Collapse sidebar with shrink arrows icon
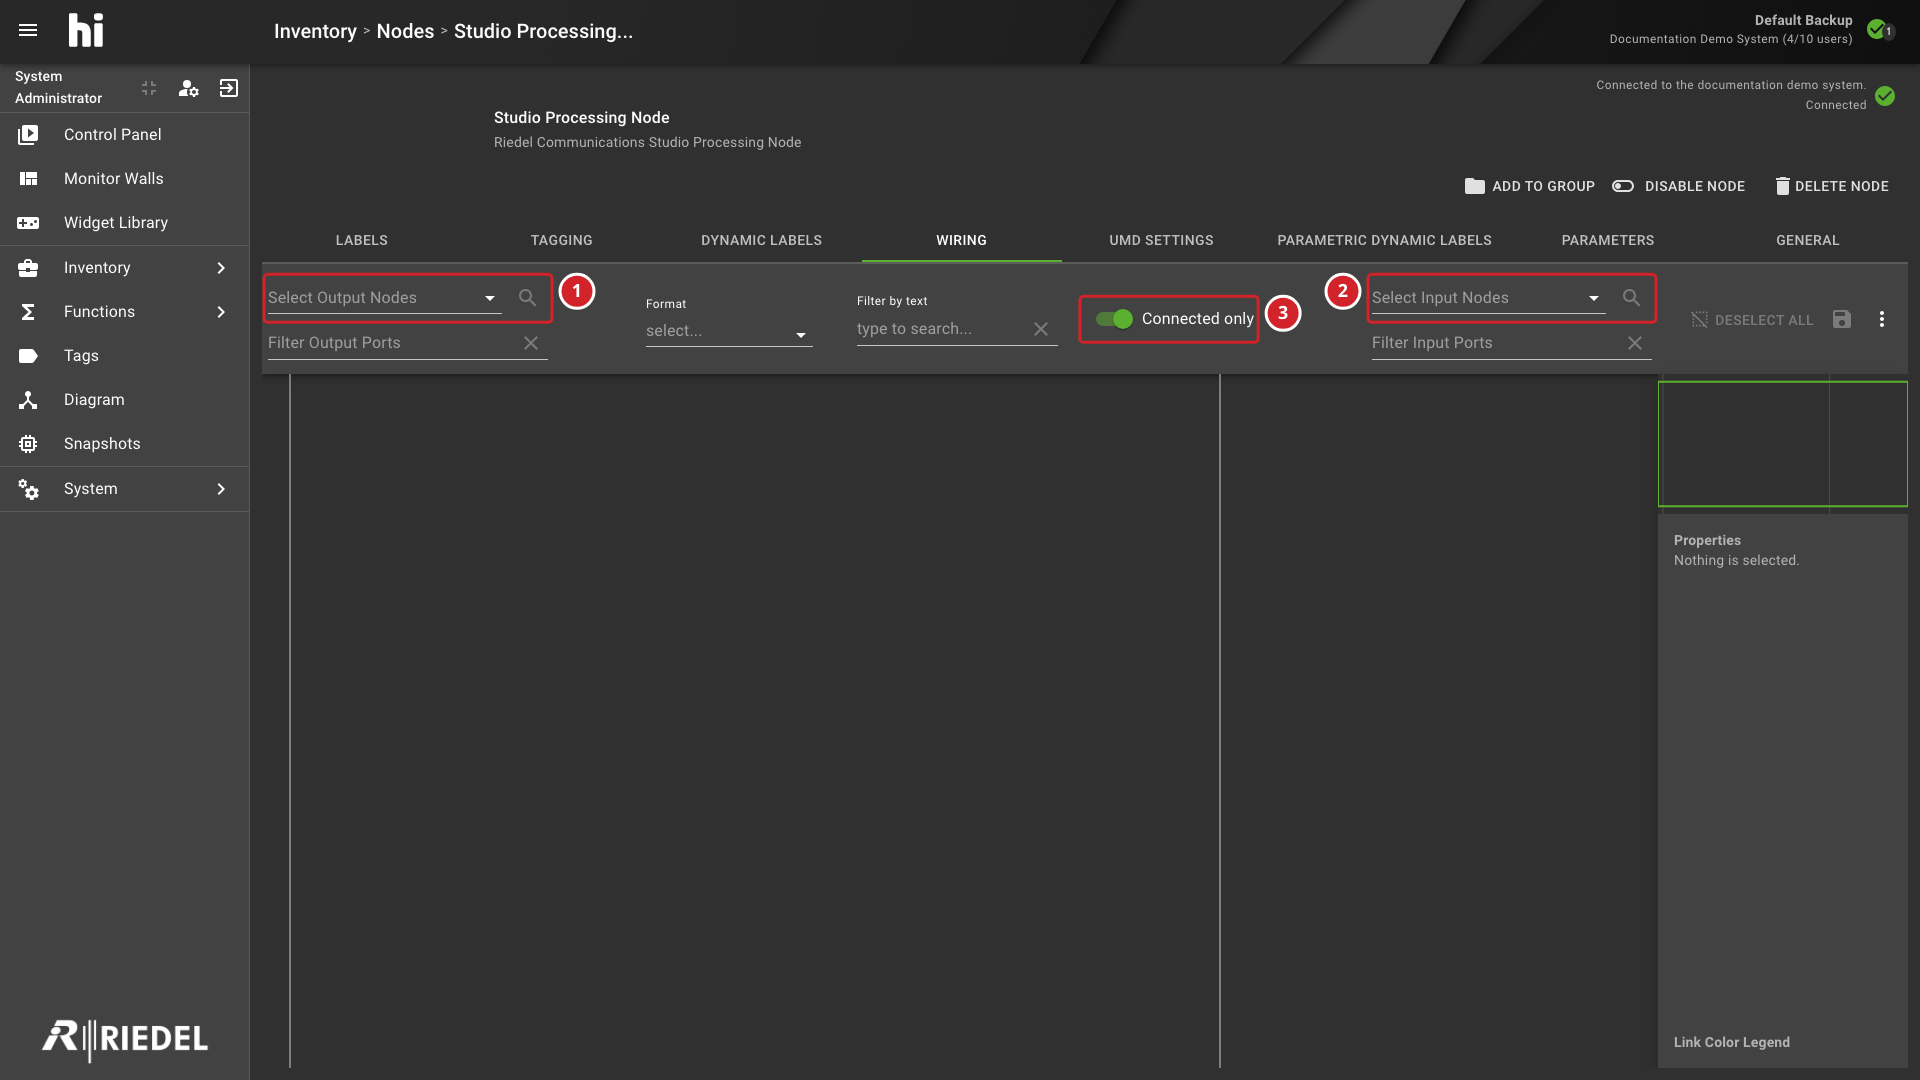This screenshot has height=1080, width=1920. (x=149, y=88)
